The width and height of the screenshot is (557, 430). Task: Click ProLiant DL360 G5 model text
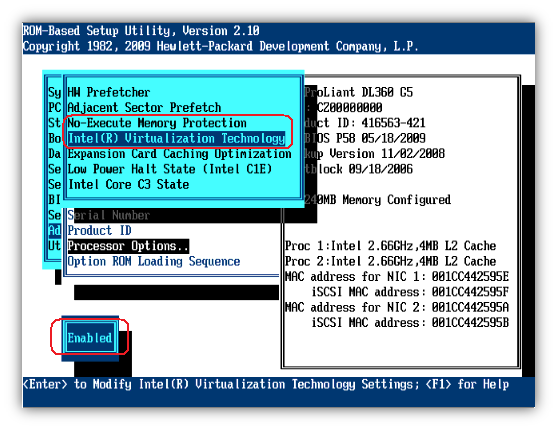point(359,92)
